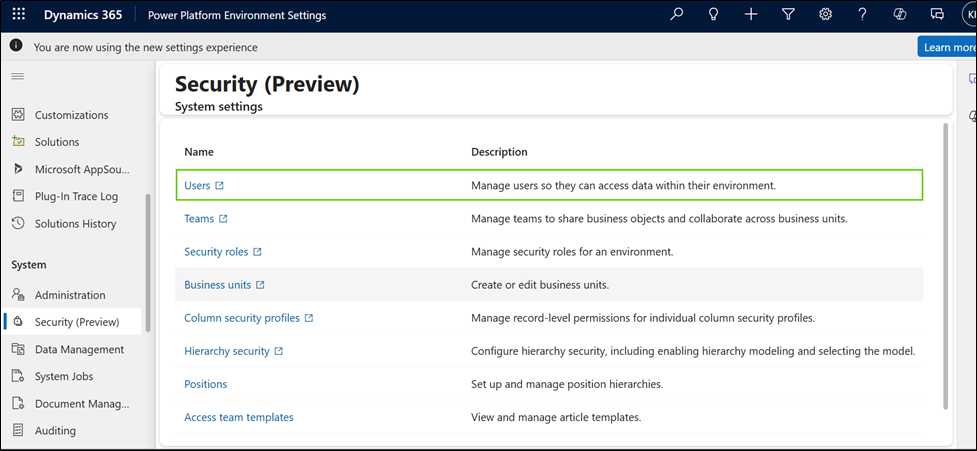The height and width of the screenshot is (451, 977).
Task: Open Solutions in left navigation
Action: coord(57,142)
